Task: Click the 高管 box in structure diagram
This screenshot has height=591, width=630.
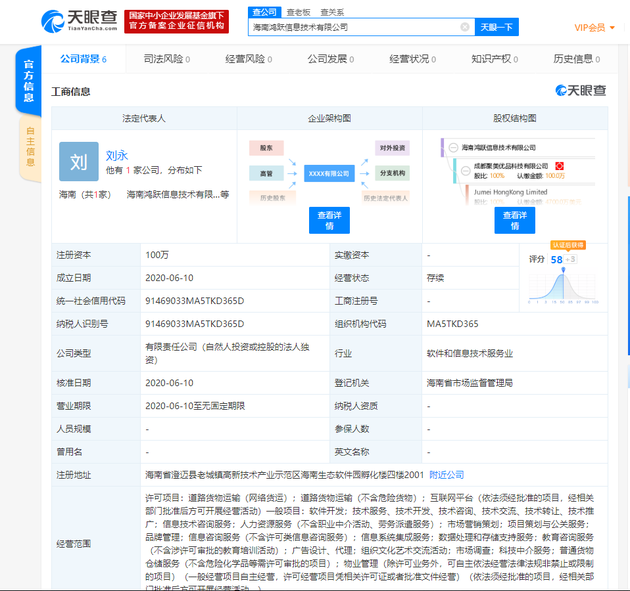Action: [x=266, y=174]
